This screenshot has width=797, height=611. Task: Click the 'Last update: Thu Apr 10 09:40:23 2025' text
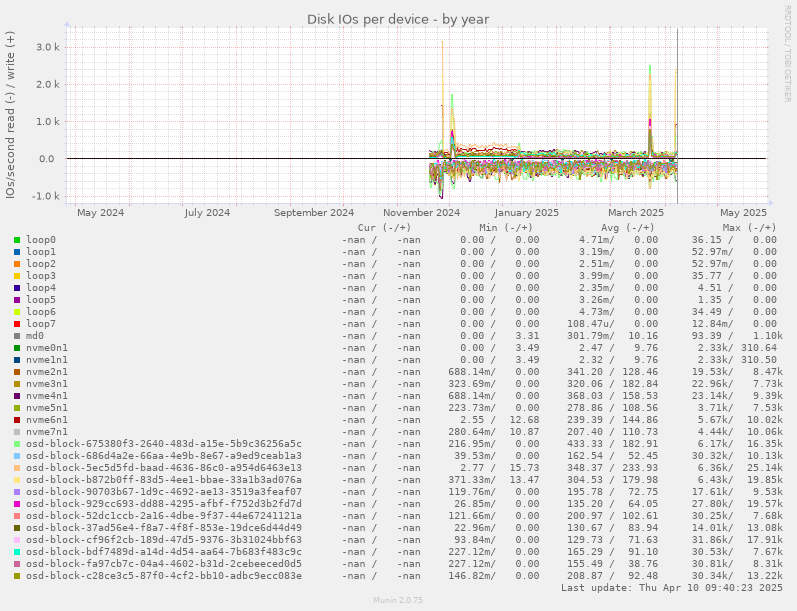pos(672,588)
